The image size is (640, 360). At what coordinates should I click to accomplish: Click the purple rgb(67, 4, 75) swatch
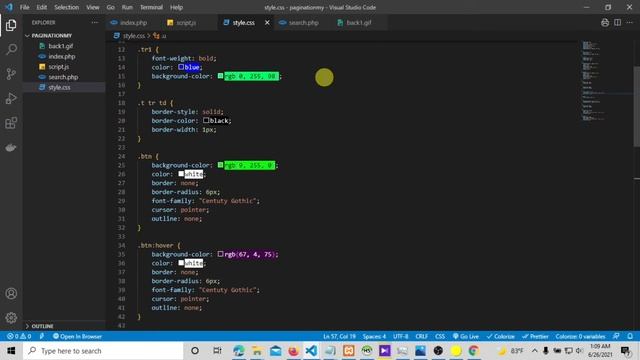[220, 254]
